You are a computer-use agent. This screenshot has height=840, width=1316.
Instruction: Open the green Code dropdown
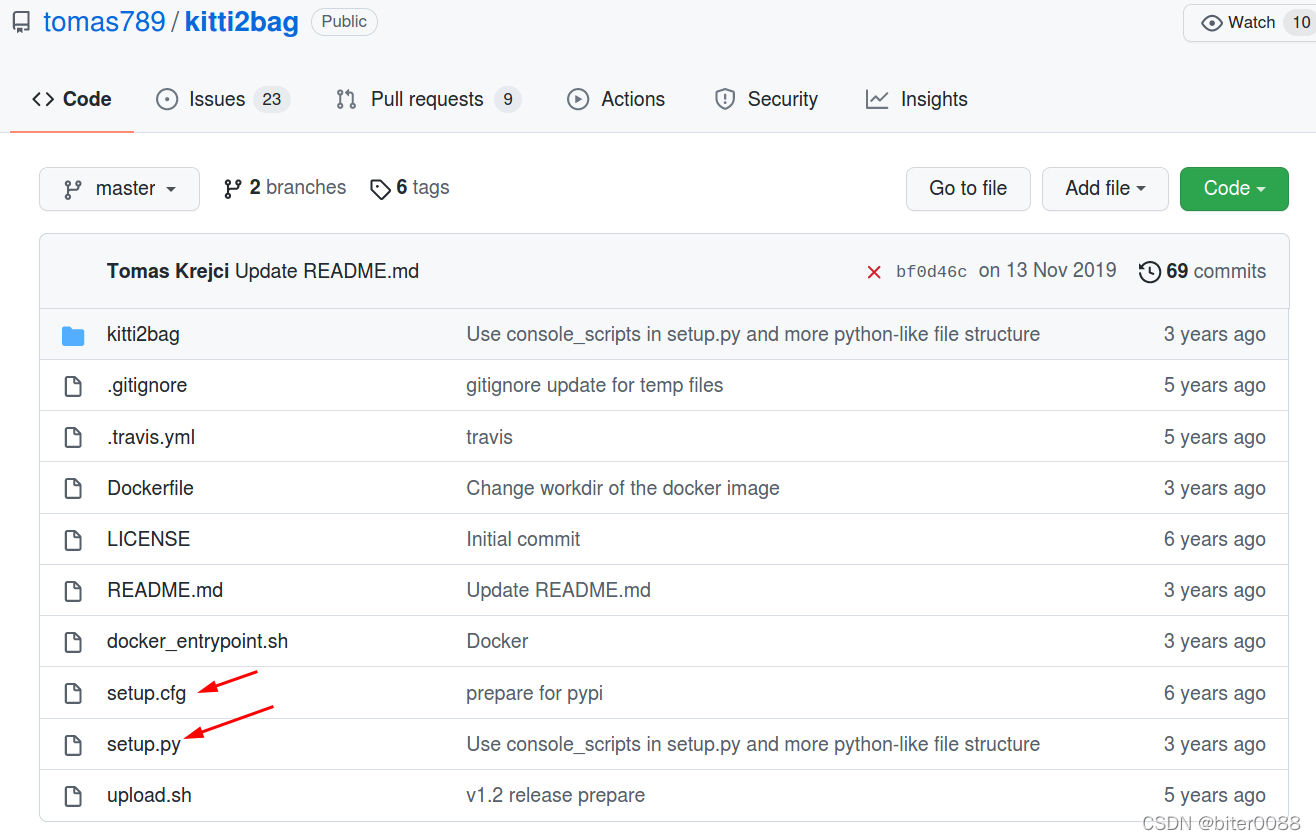[1234, 189]
